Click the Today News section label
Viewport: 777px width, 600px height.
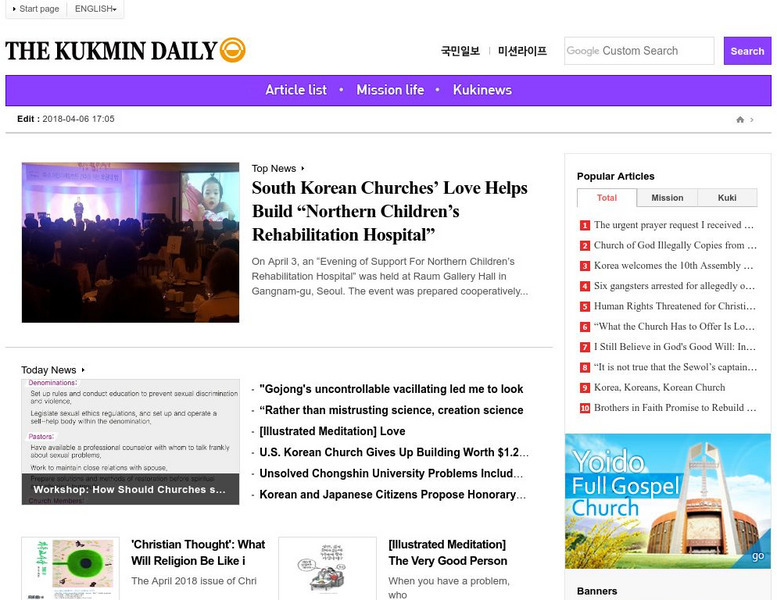(x=49, y=370)
